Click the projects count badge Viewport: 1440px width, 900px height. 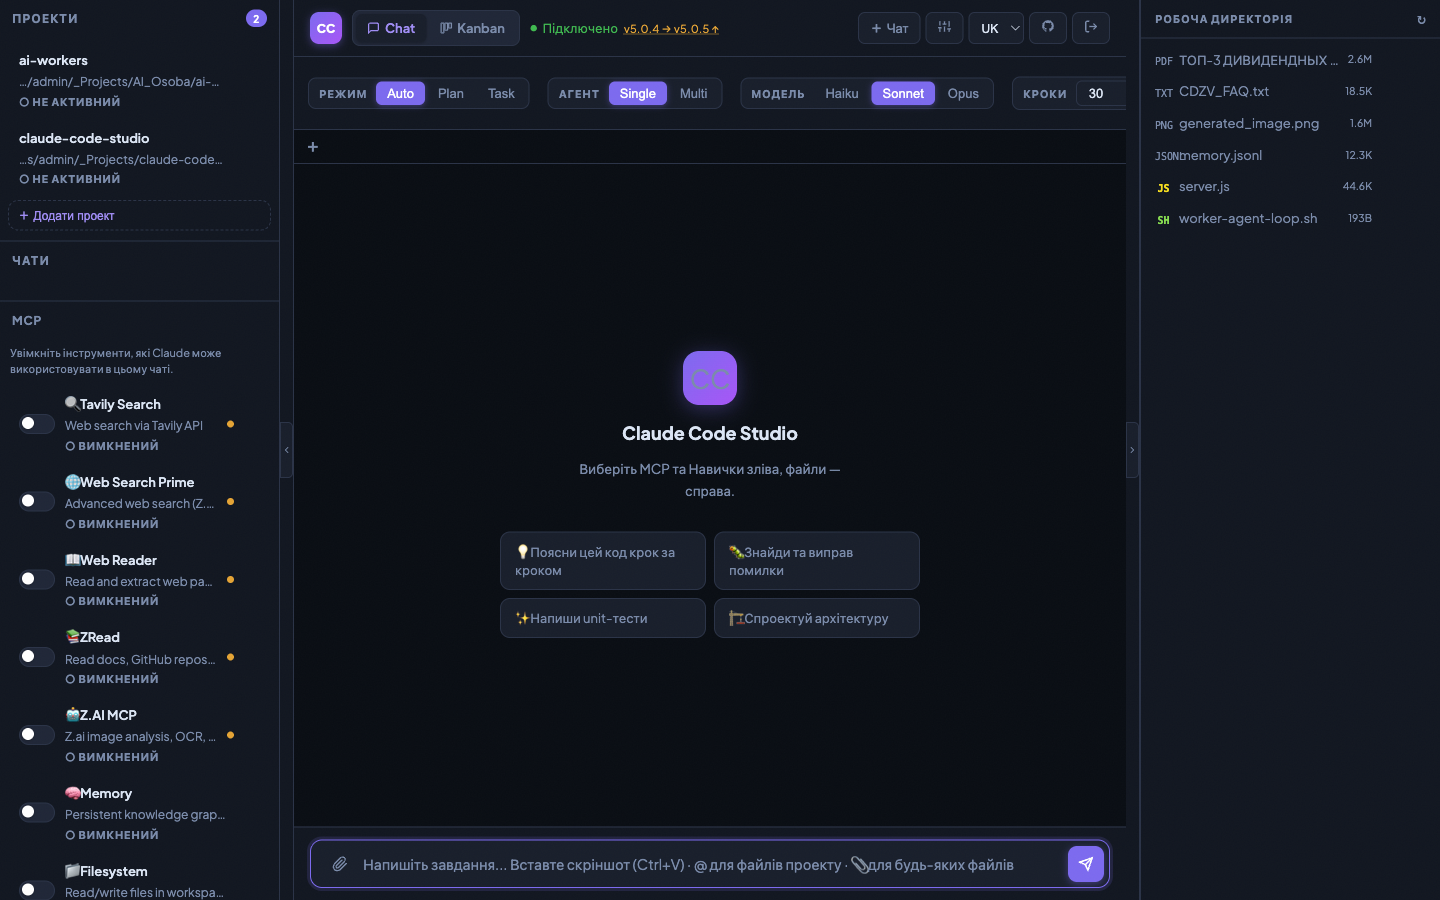256,18
